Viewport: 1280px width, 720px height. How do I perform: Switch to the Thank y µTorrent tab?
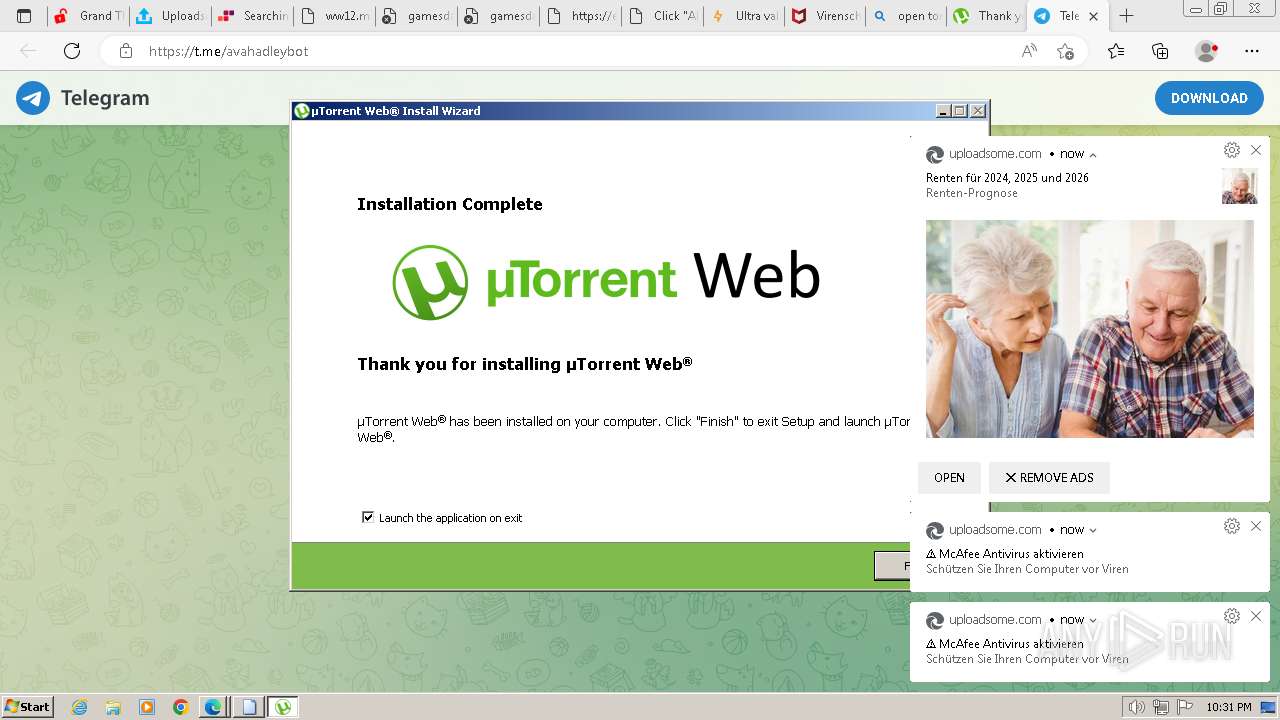(x=987, y=16)
